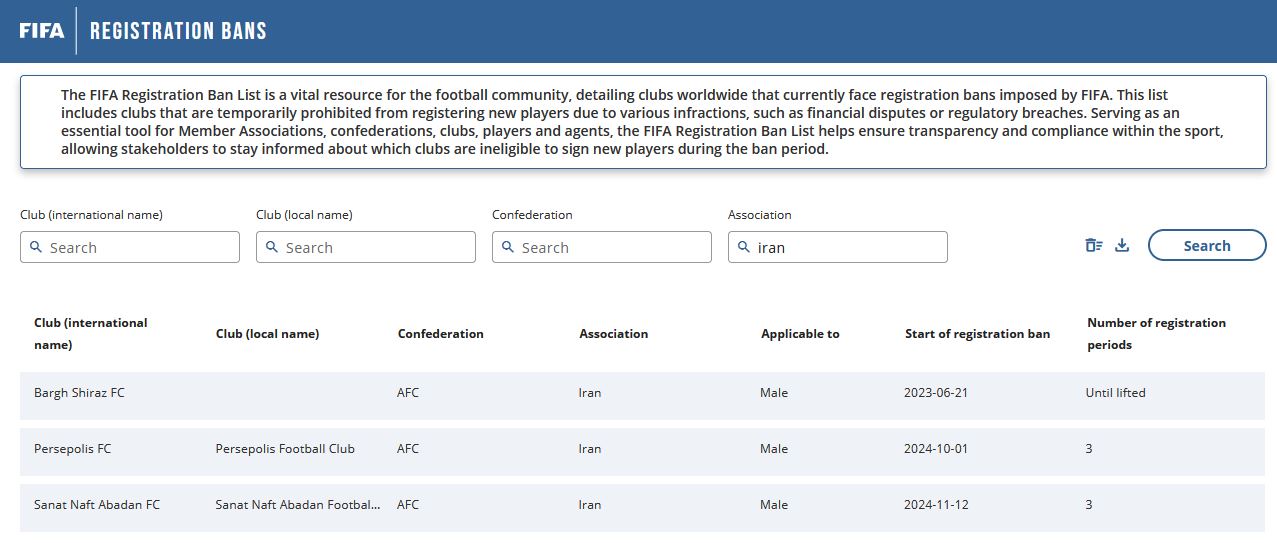Focus the Club (international name) search box
This screenshot has height=543, width=1277.
point(140,247)
